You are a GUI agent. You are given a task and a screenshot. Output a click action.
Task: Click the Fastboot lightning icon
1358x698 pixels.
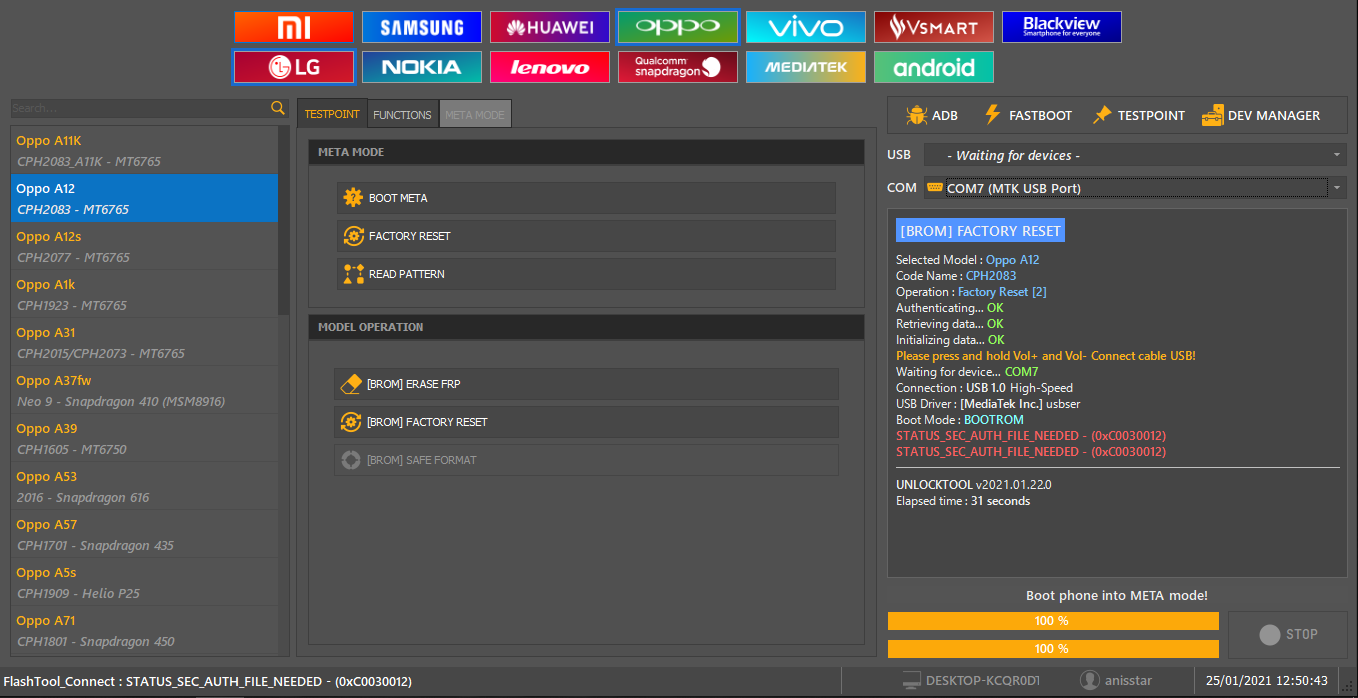(x=993, y=115)
